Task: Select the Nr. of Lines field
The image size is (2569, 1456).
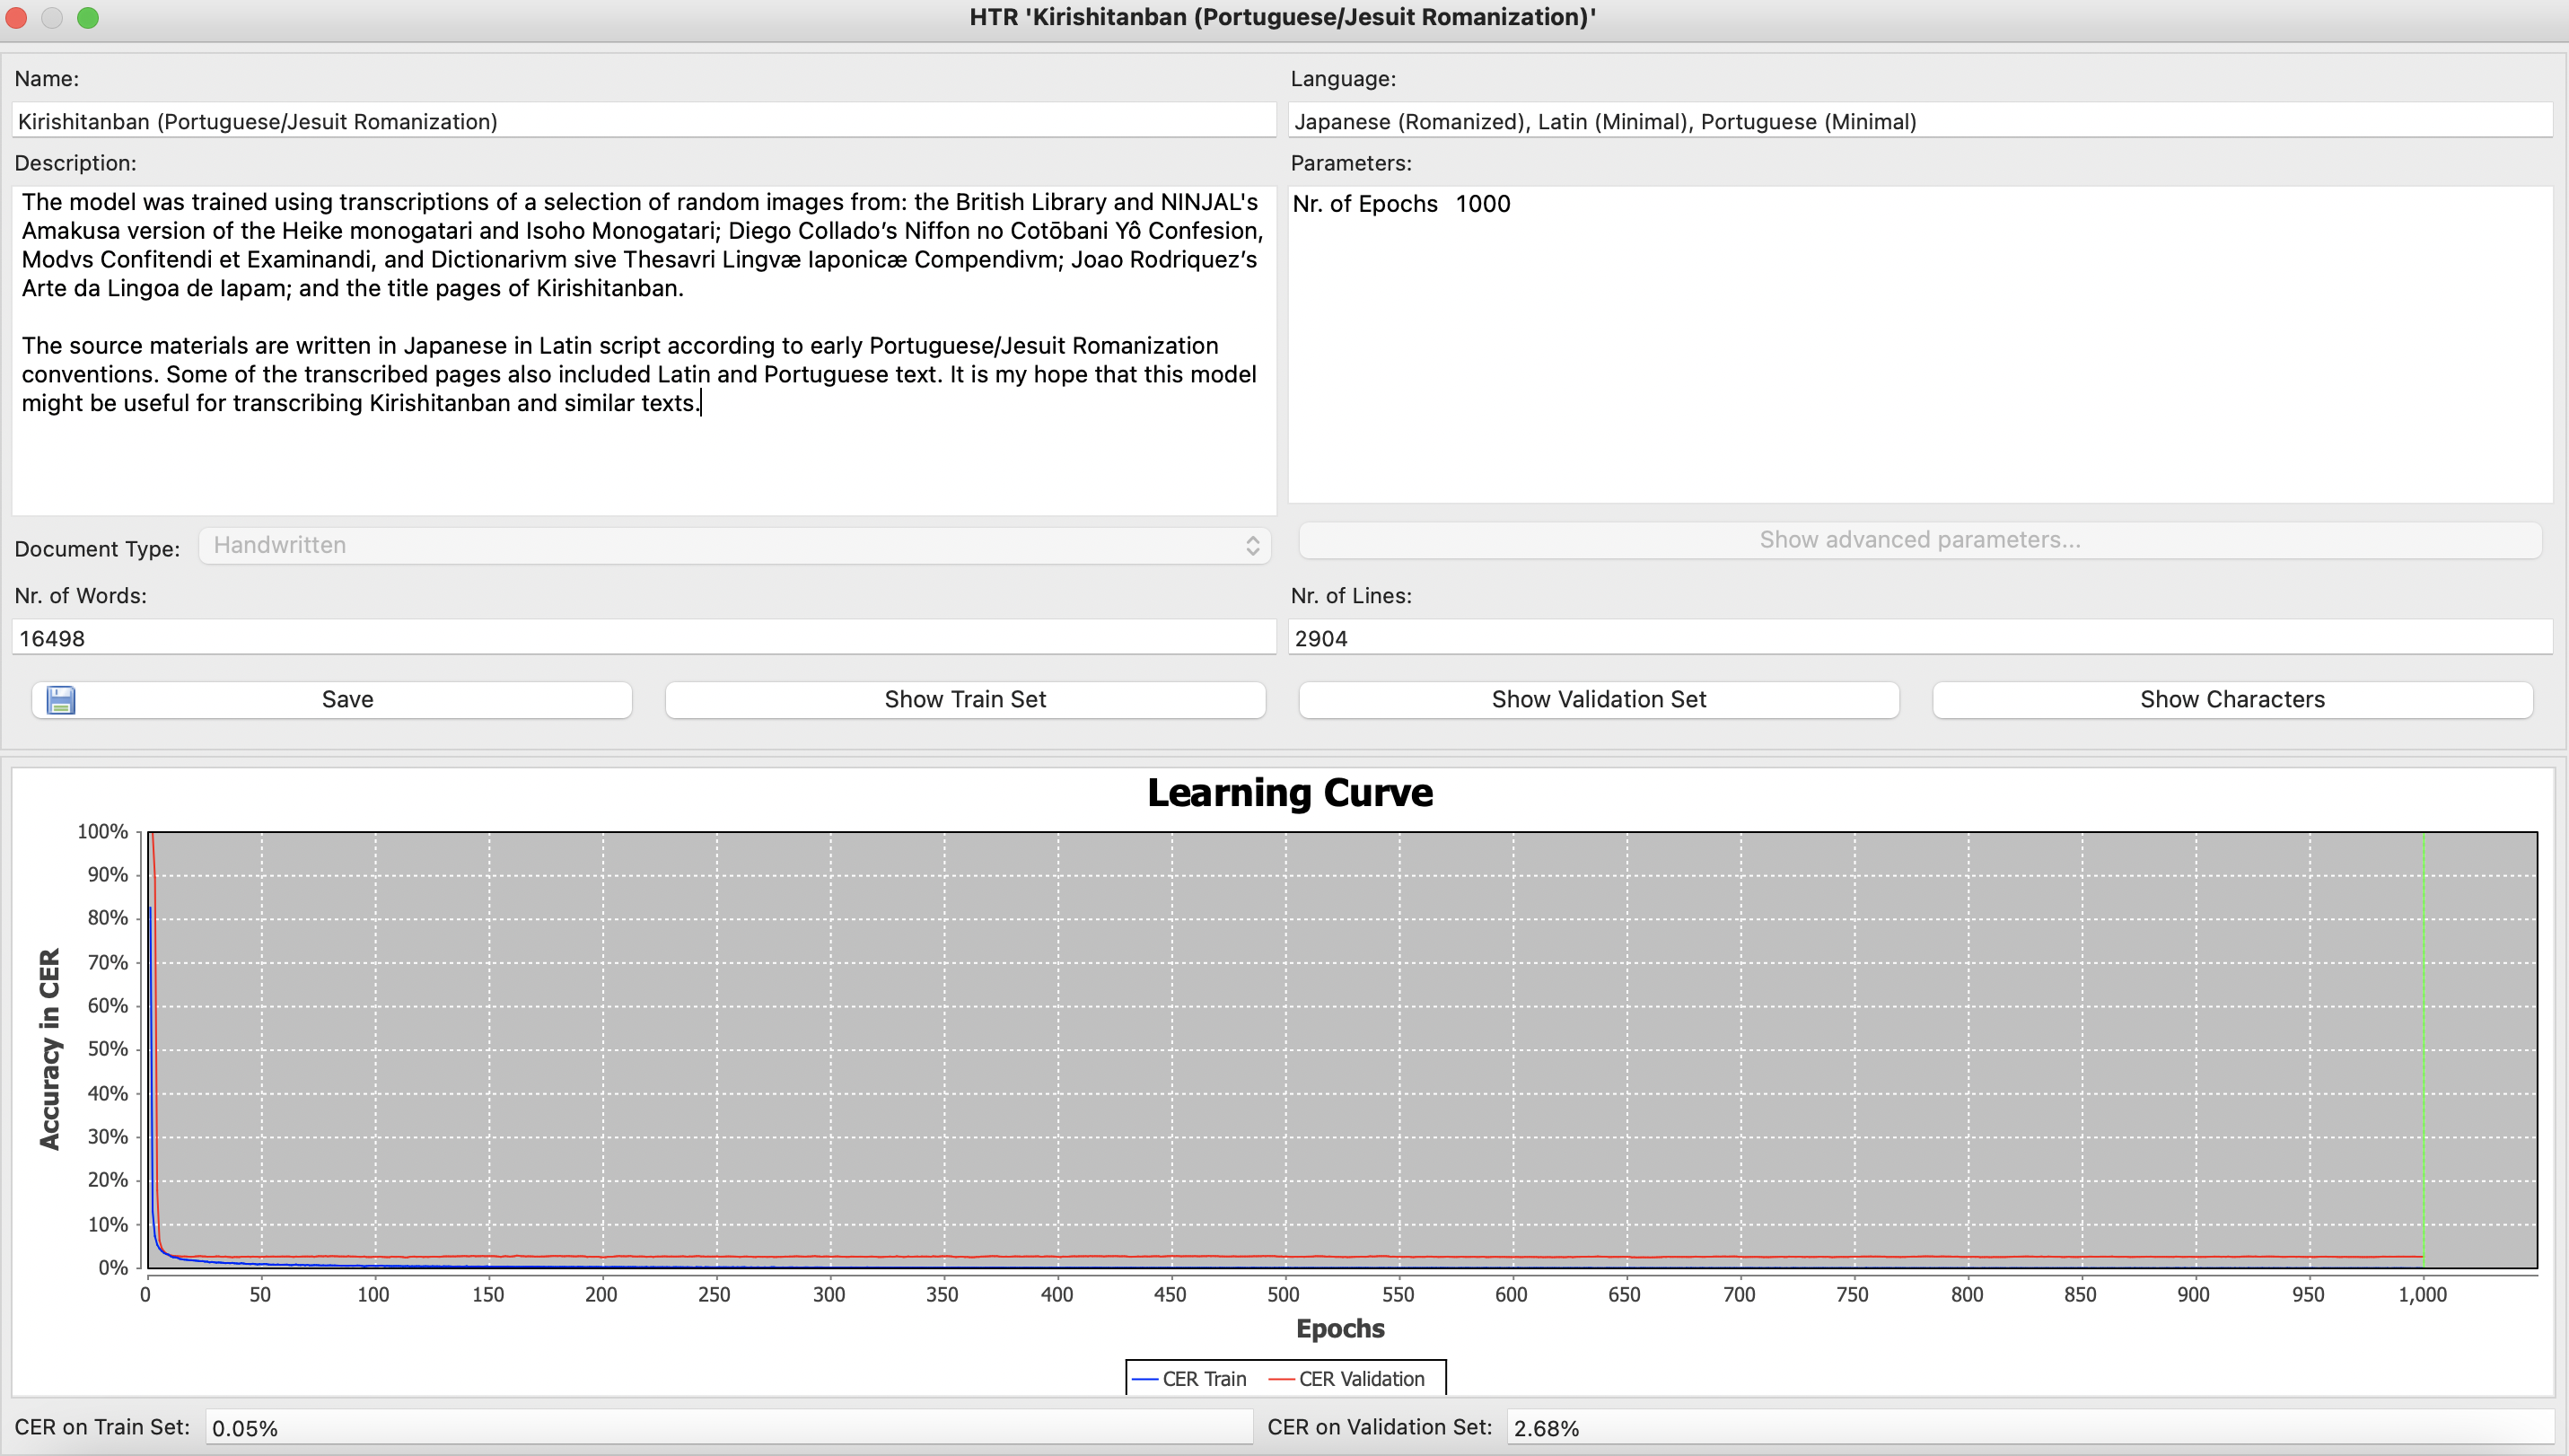Action: click(x=1919, y=638)
